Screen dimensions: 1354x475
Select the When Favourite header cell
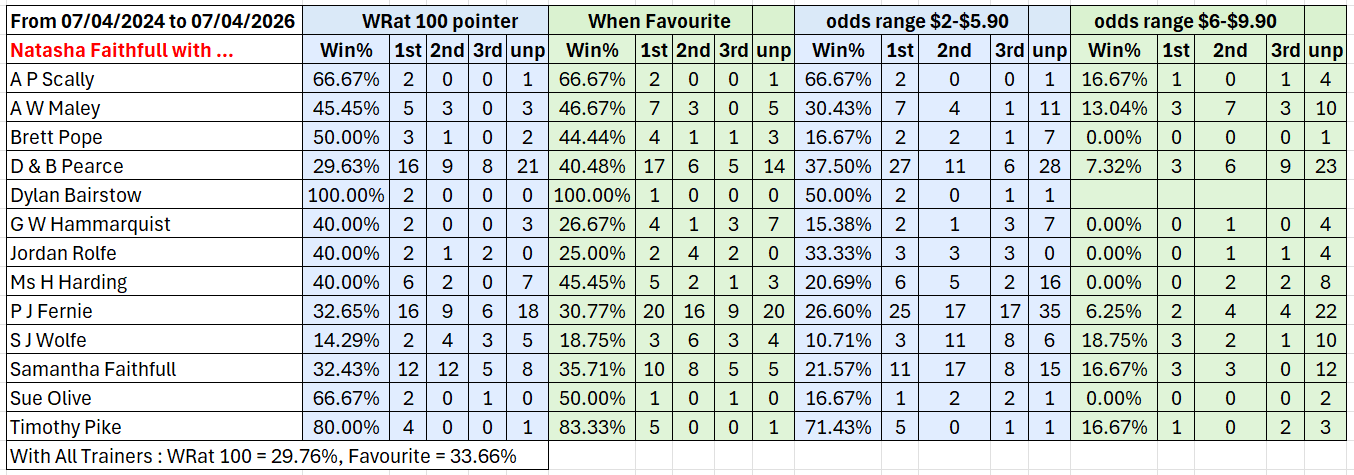[659, 20]
